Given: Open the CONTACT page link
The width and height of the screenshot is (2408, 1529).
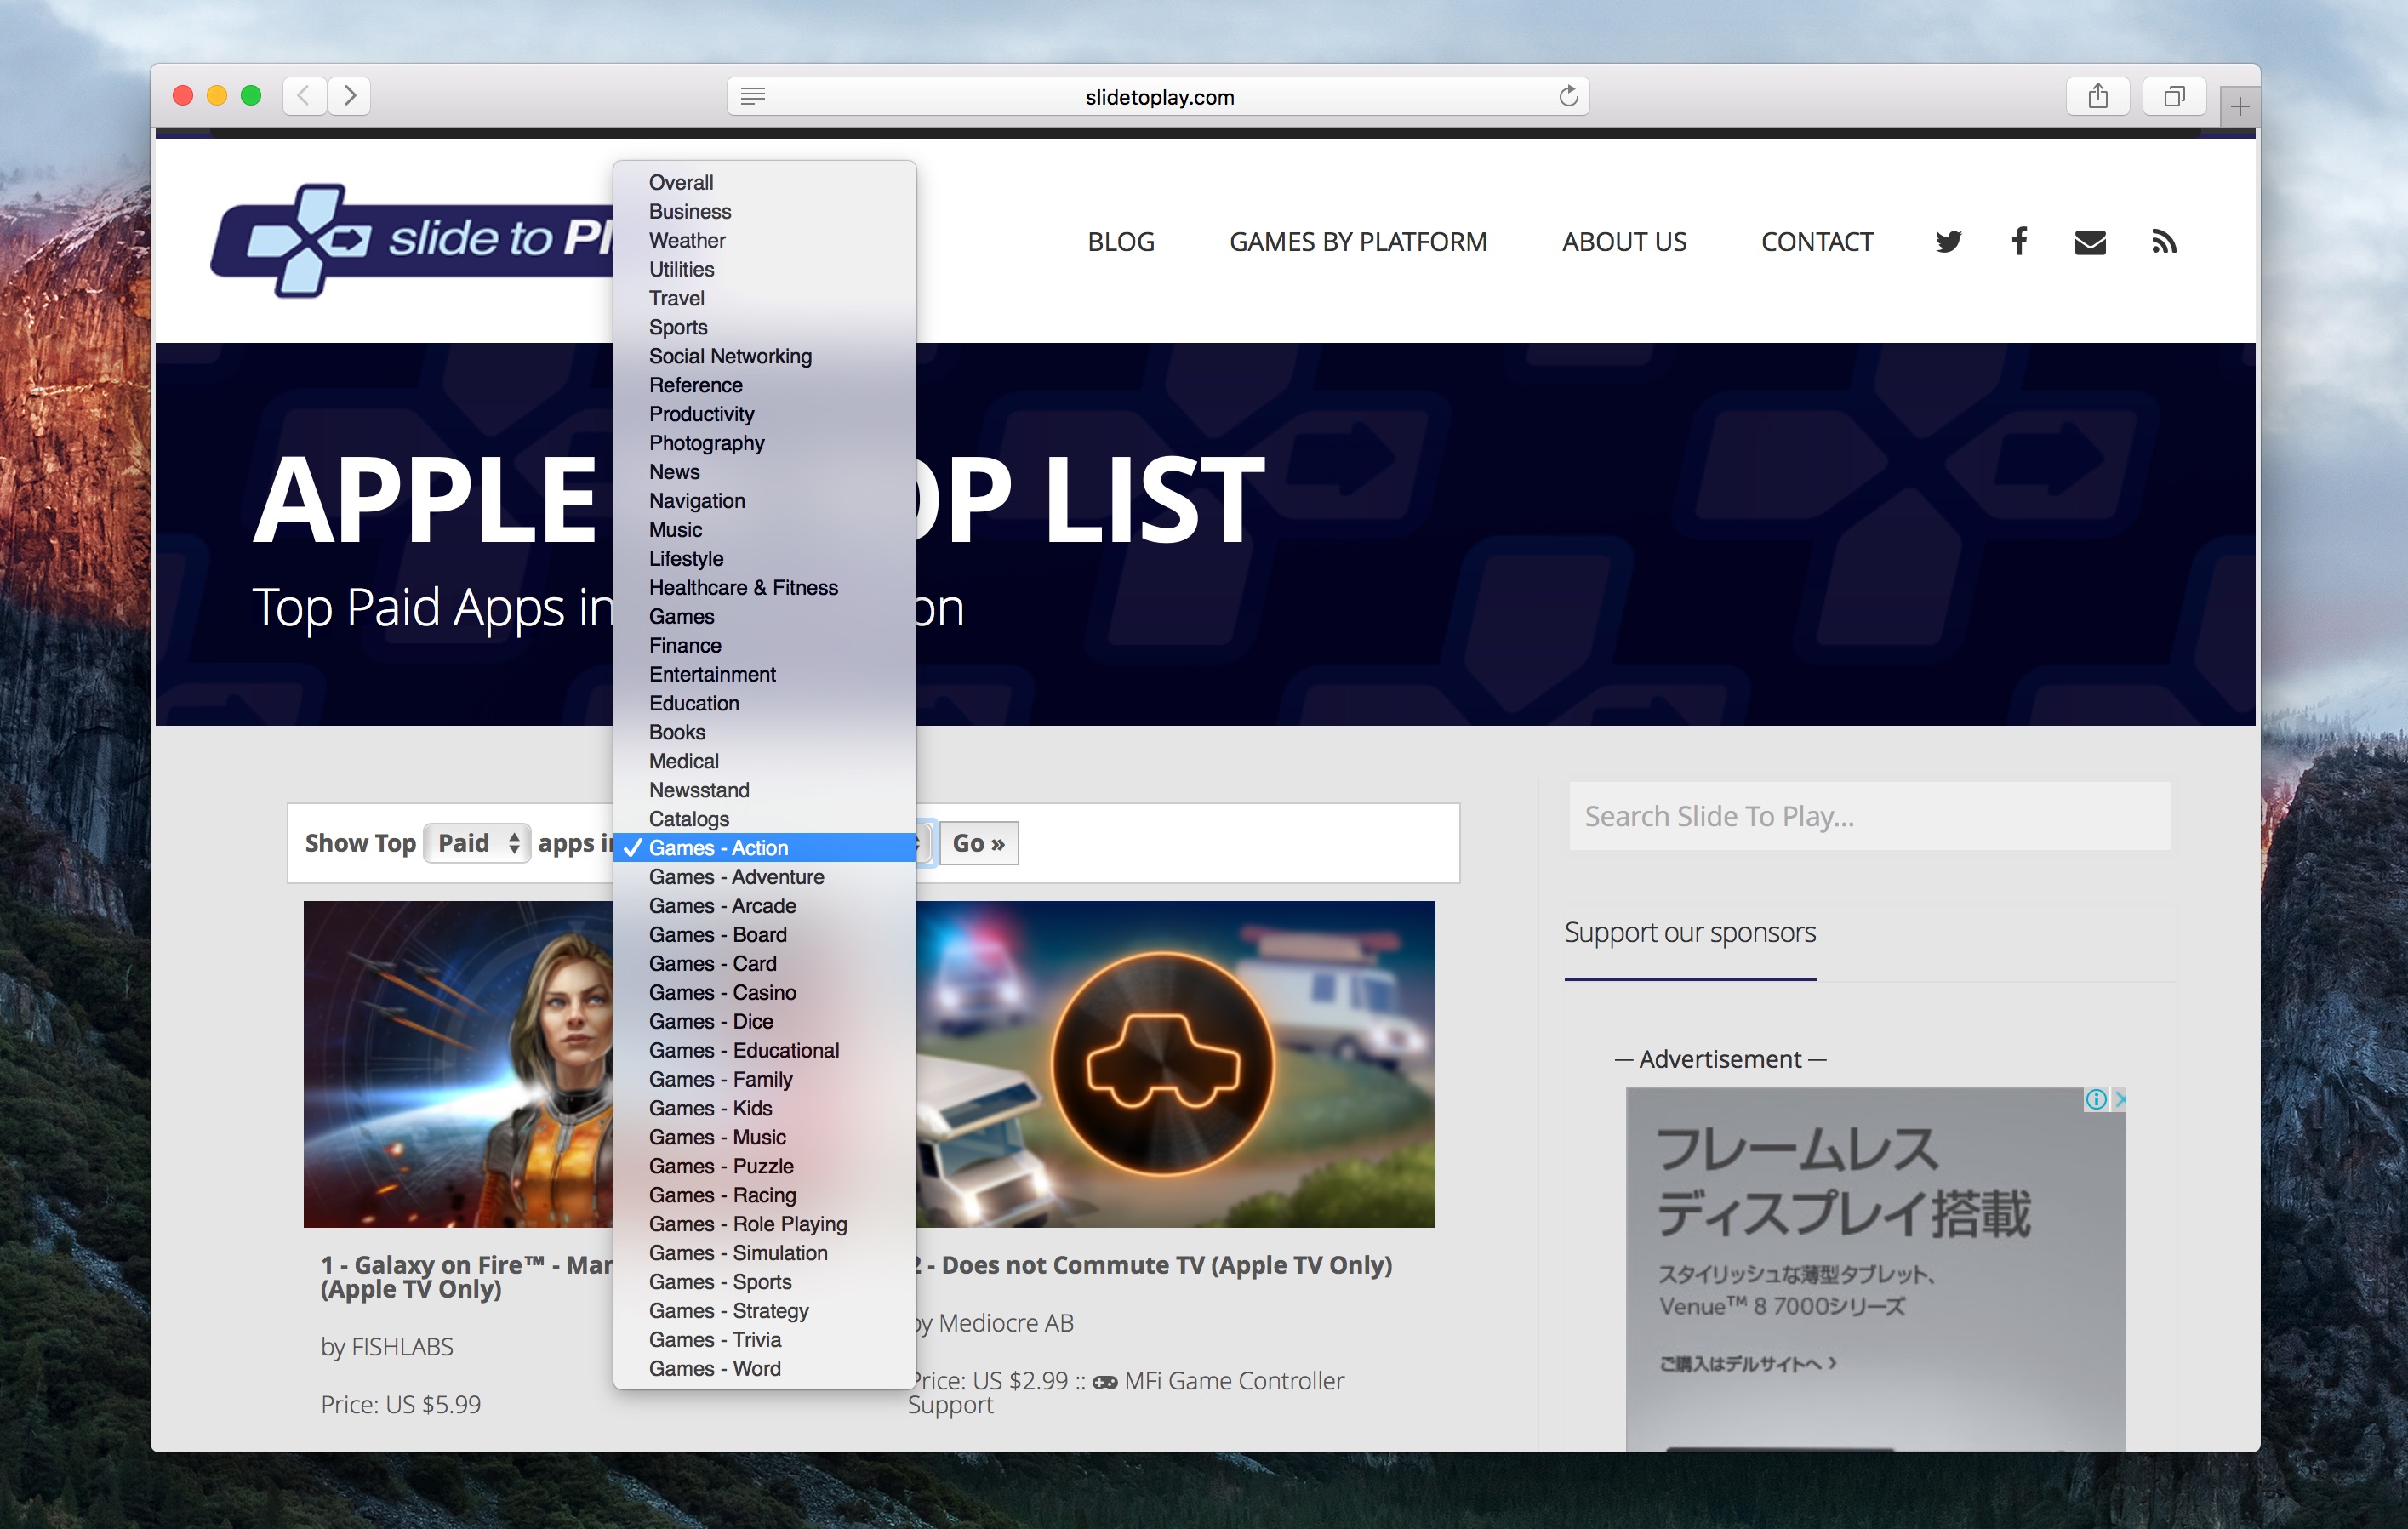Looking at the screenshot, I should pyautogui.click(x=1817, y=242).
